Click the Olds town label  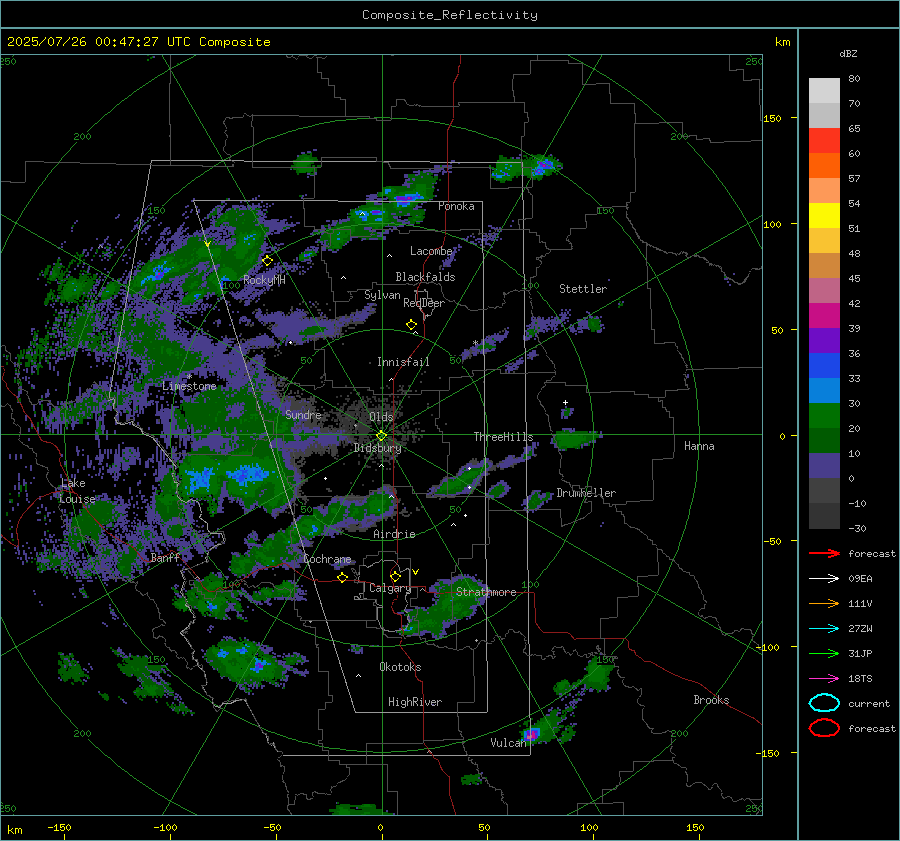(x=381, y=417)
